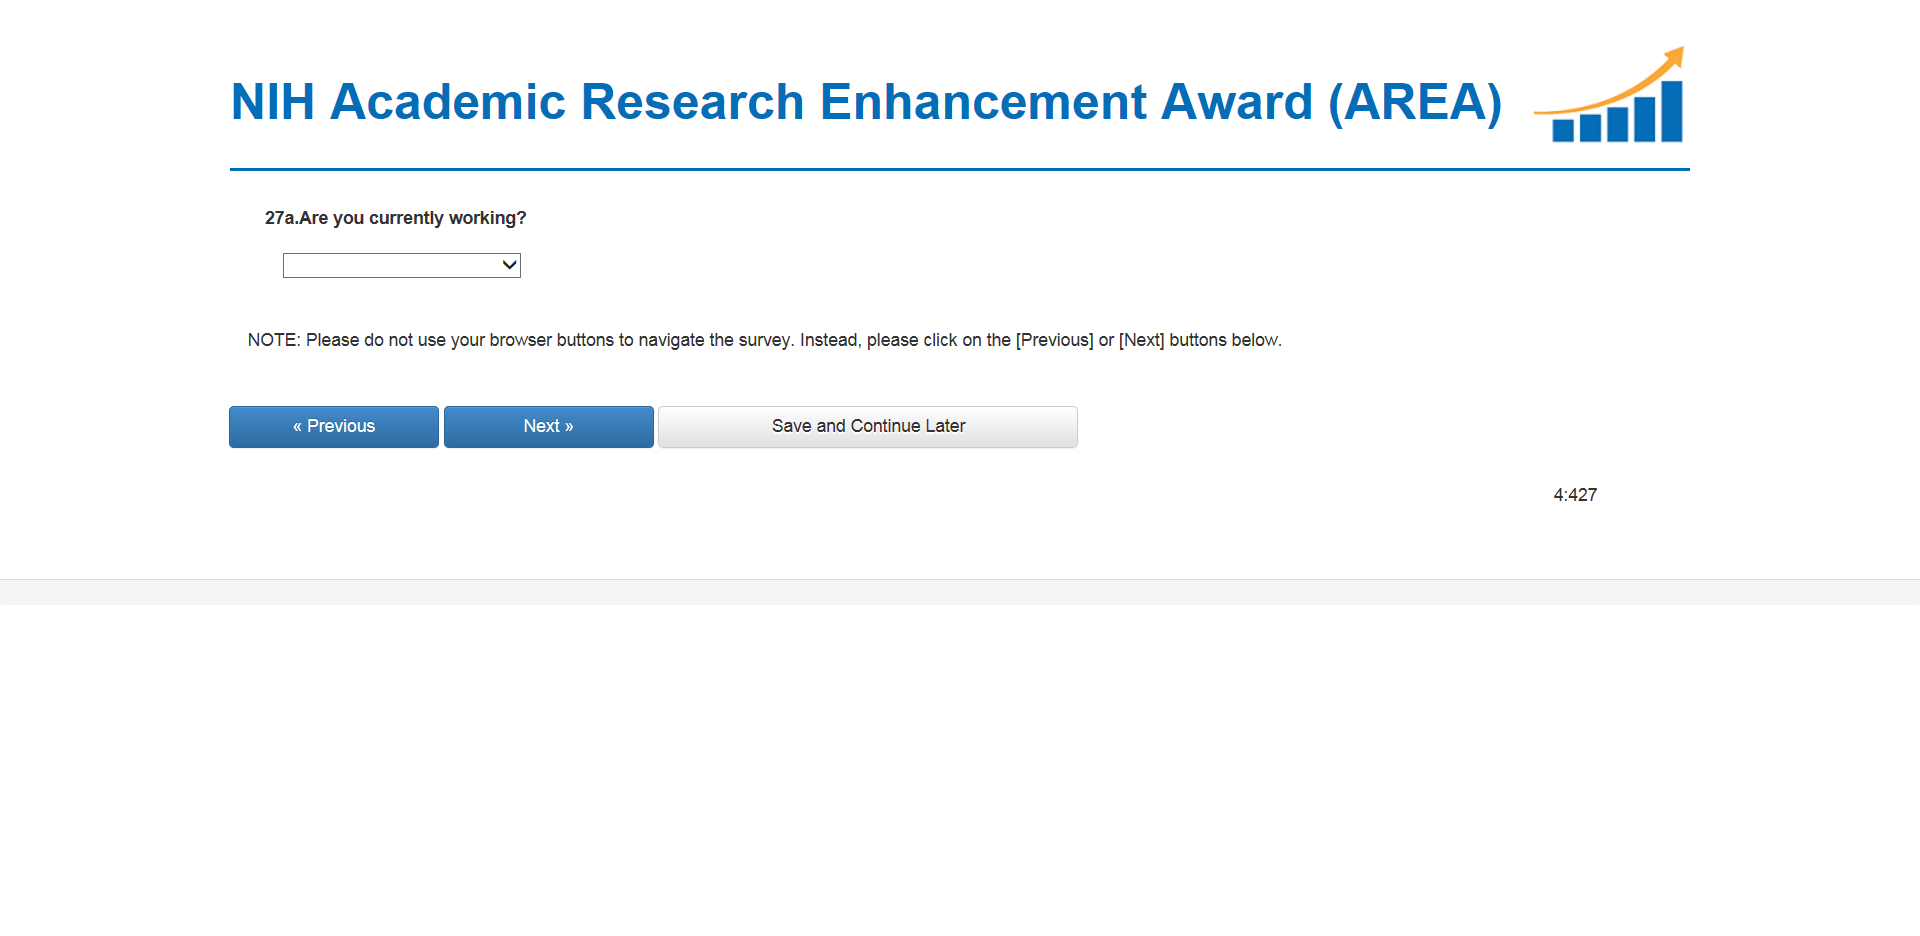Screen dimensions: 1920x936
Task: Click the bar chart growth logo
Action: (x=1610, y=97)
